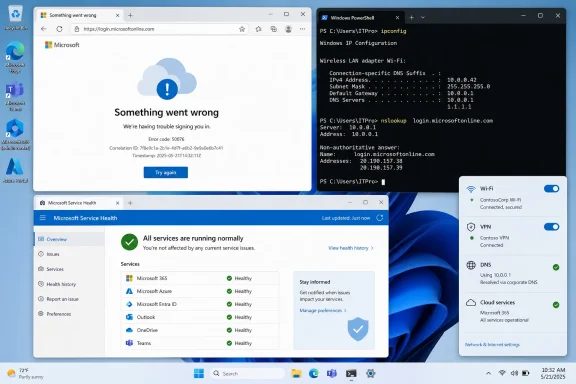Add login page to favorites star
The image size is (576, 384).
[242, 29]
